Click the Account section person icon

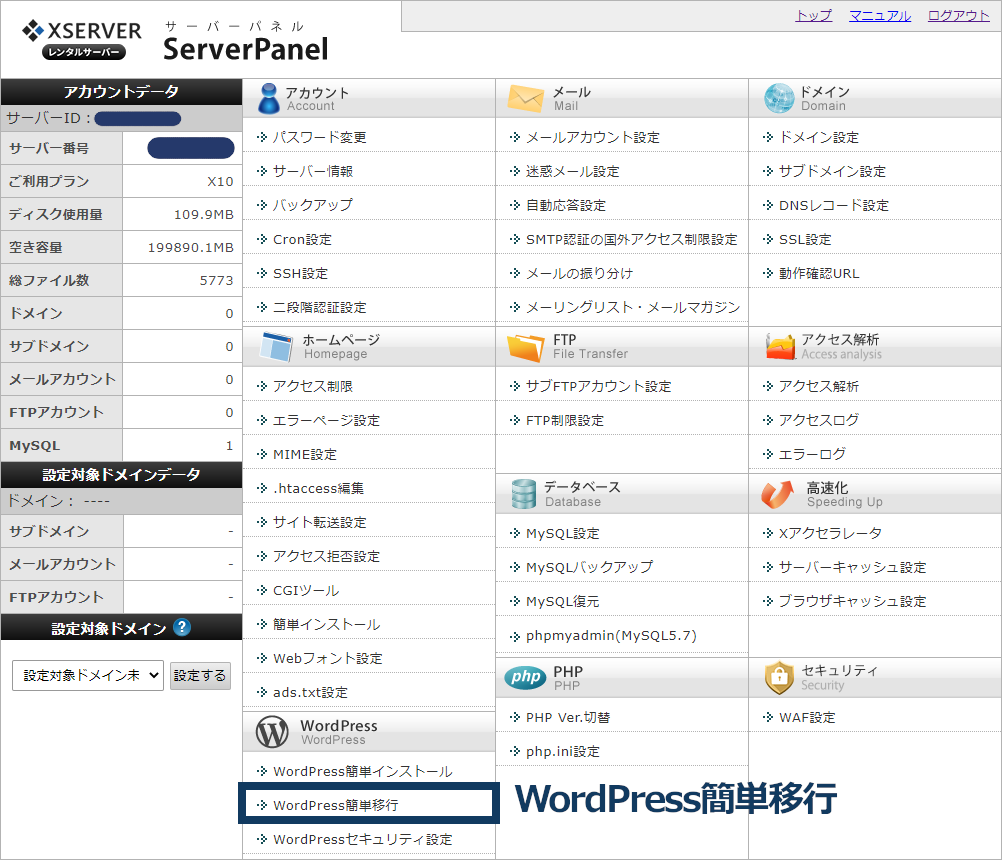269,98
